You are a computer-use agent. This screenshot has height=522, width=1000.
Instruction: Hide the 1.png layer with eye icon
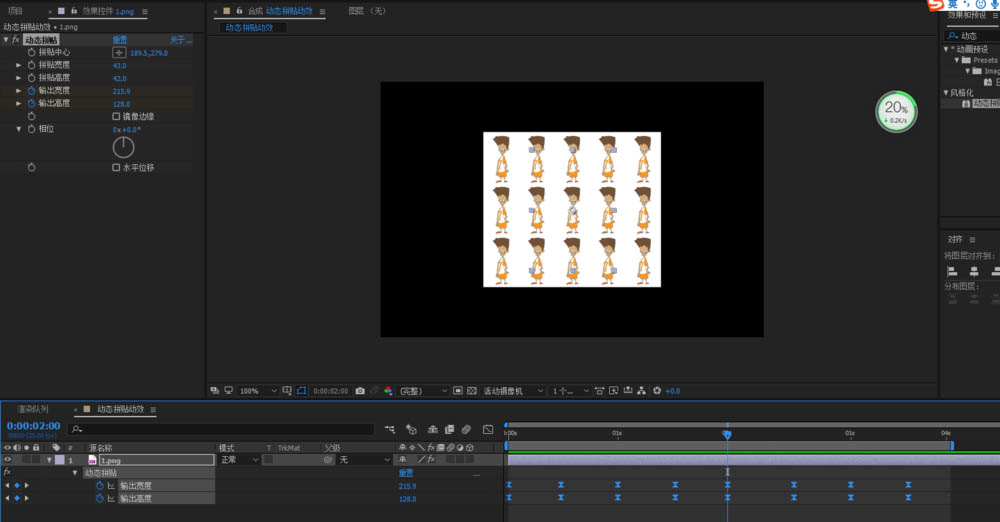pos(8,460)
